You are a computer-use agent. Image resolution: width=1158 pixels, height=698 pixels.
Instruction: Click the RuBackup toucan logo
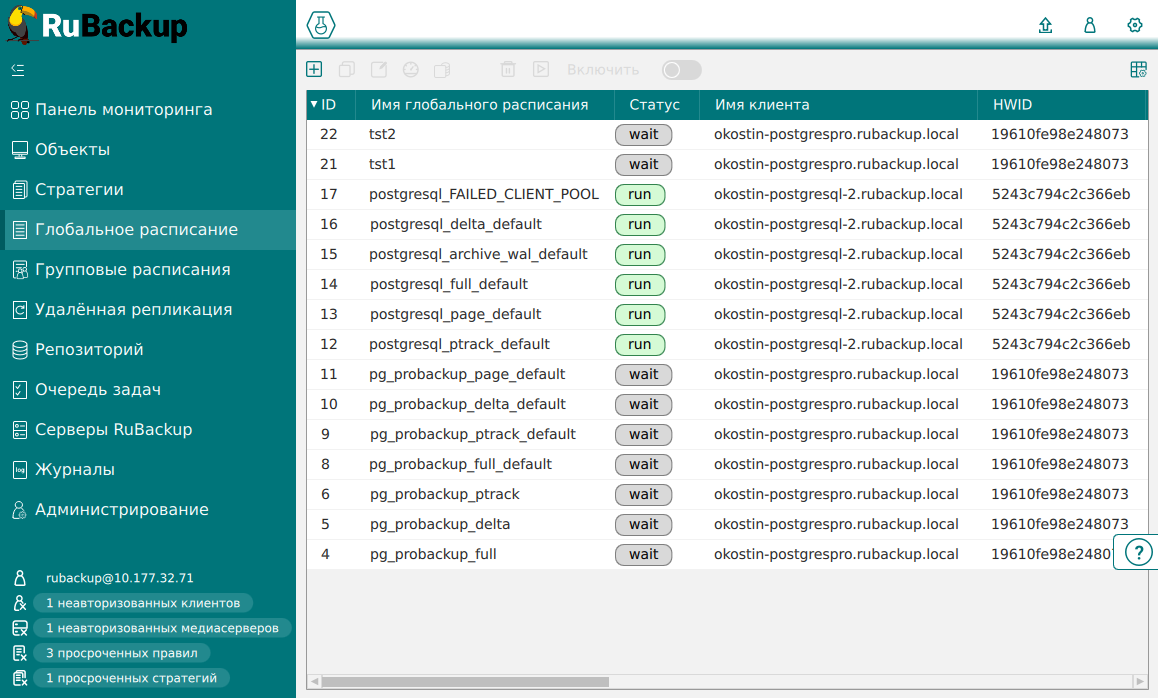click(x=23, y=24)
